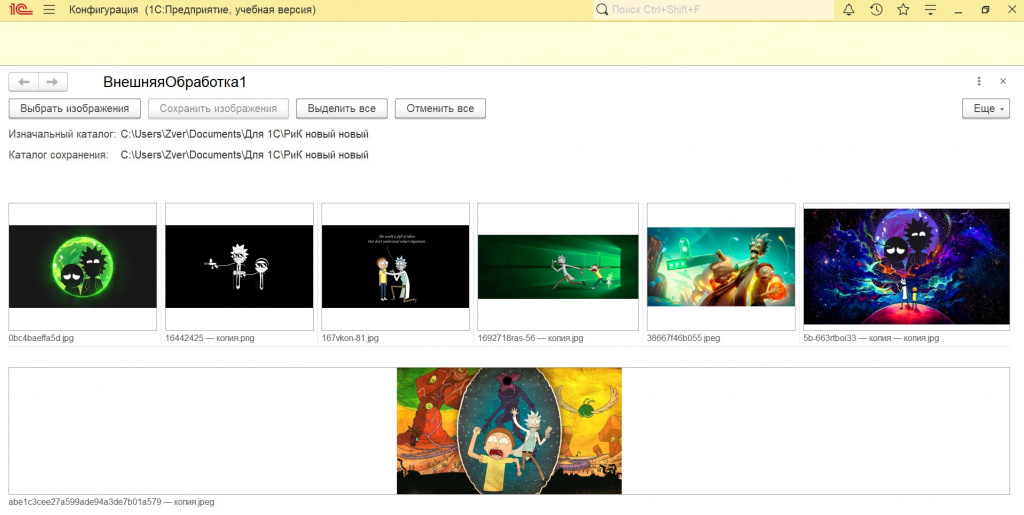Open notifications bell icon
The image size is (1024, 515).
(x=848, y=10)
